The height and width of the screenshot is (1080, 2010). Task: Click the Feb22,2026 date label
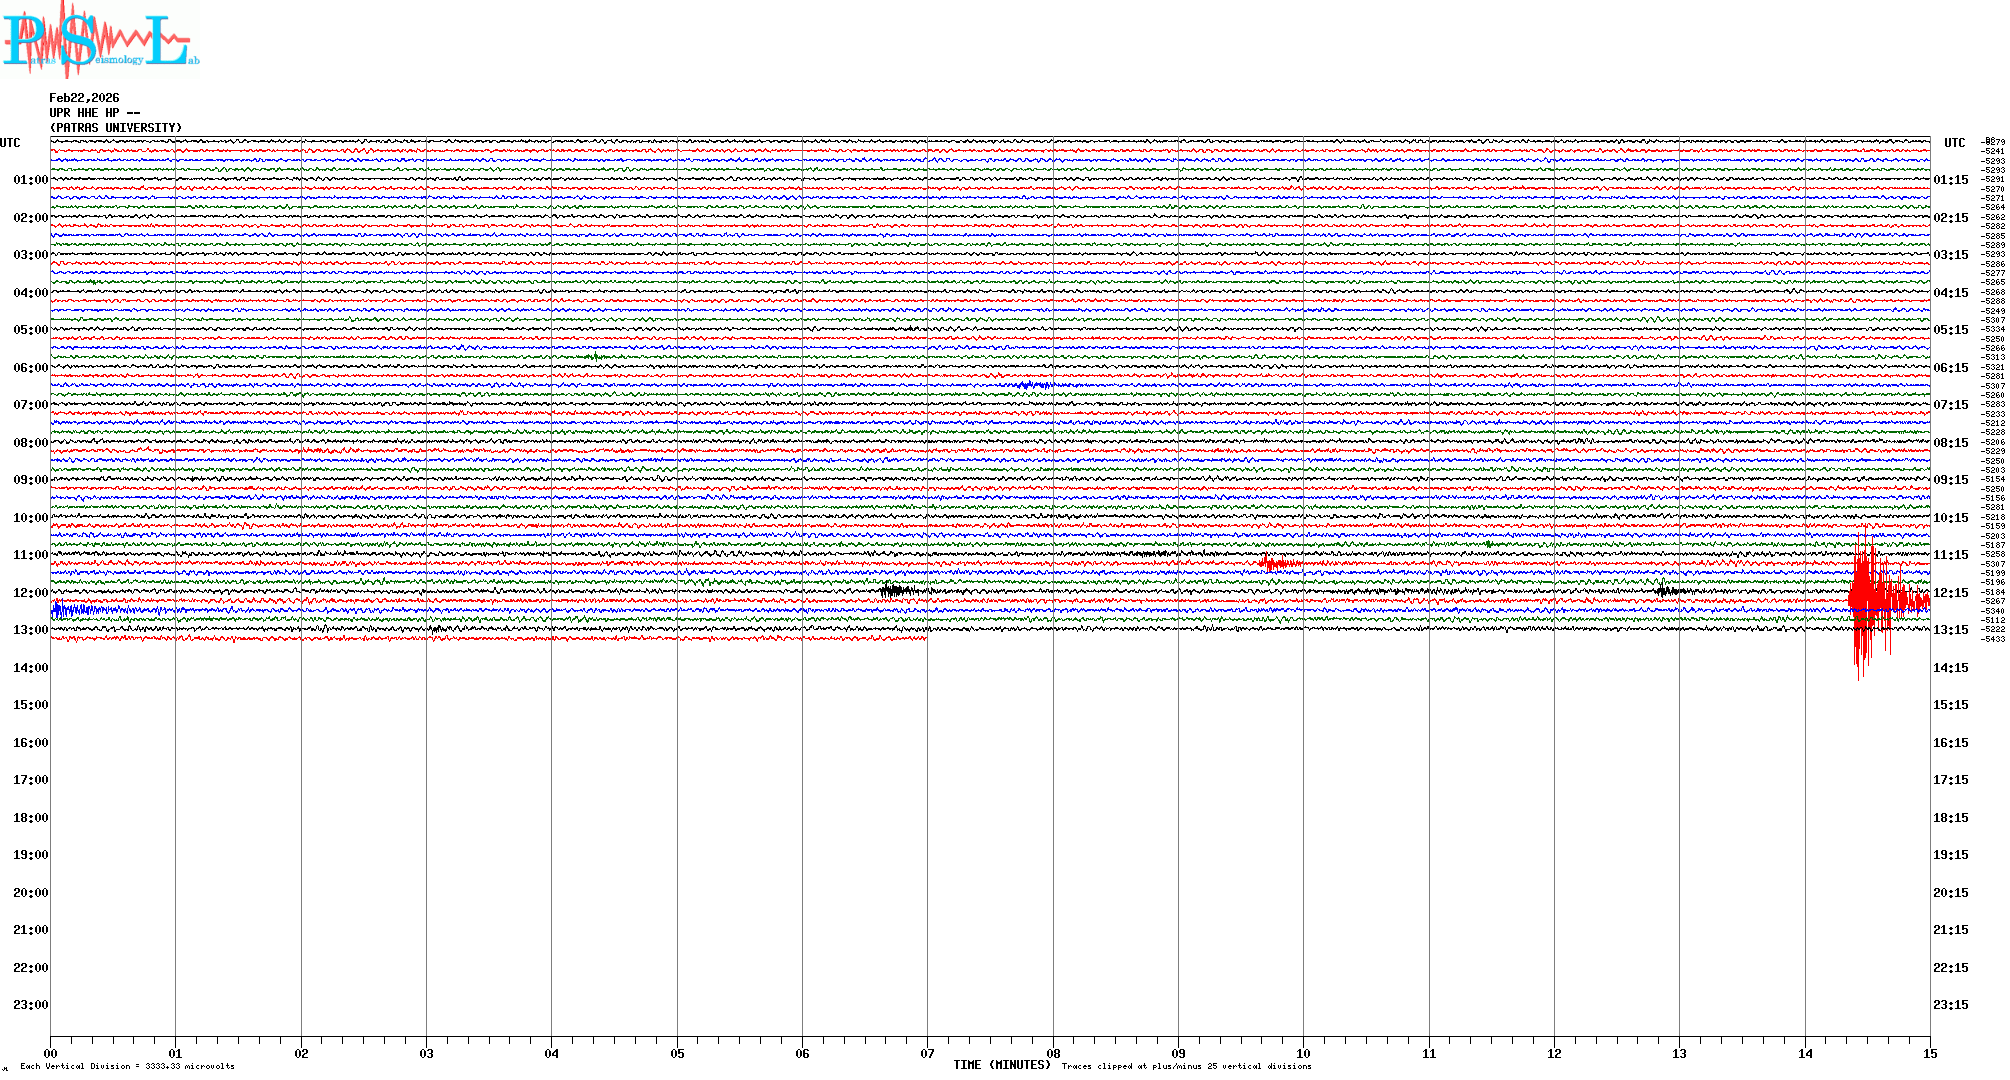point(84,98)
